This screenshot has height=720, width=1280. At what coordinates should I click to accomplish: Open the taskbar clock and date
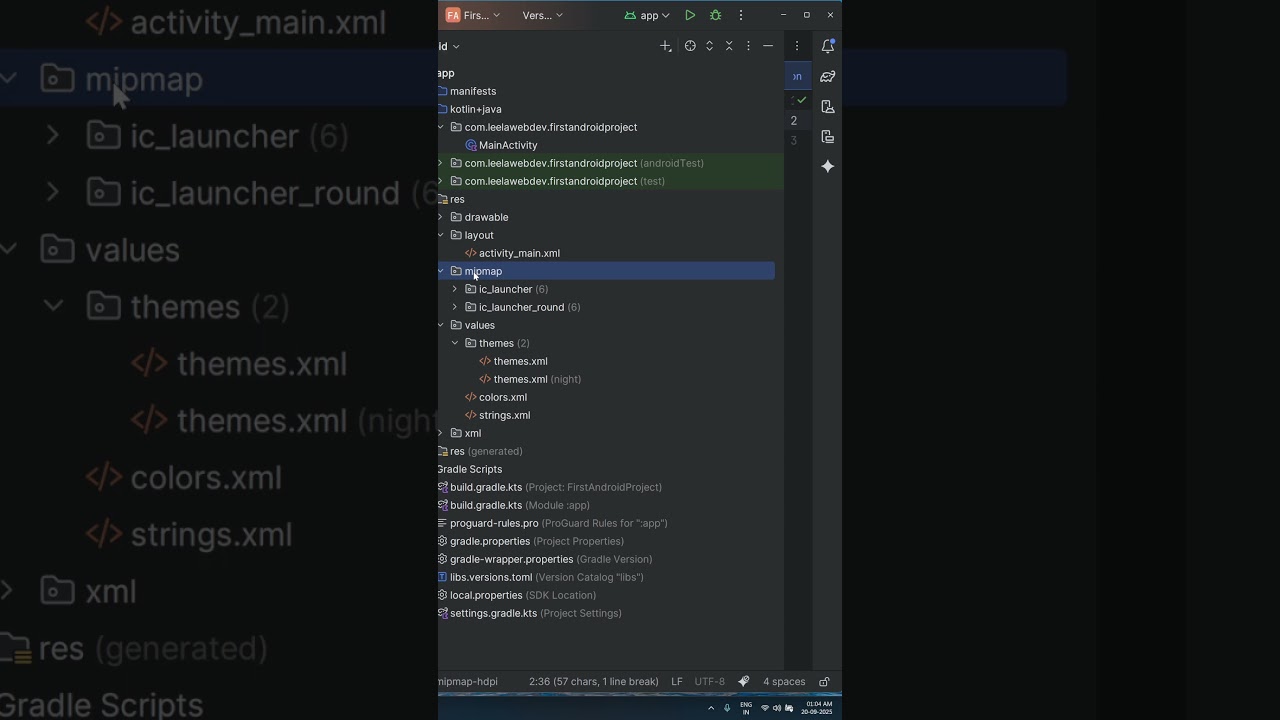tap(817, 707)
